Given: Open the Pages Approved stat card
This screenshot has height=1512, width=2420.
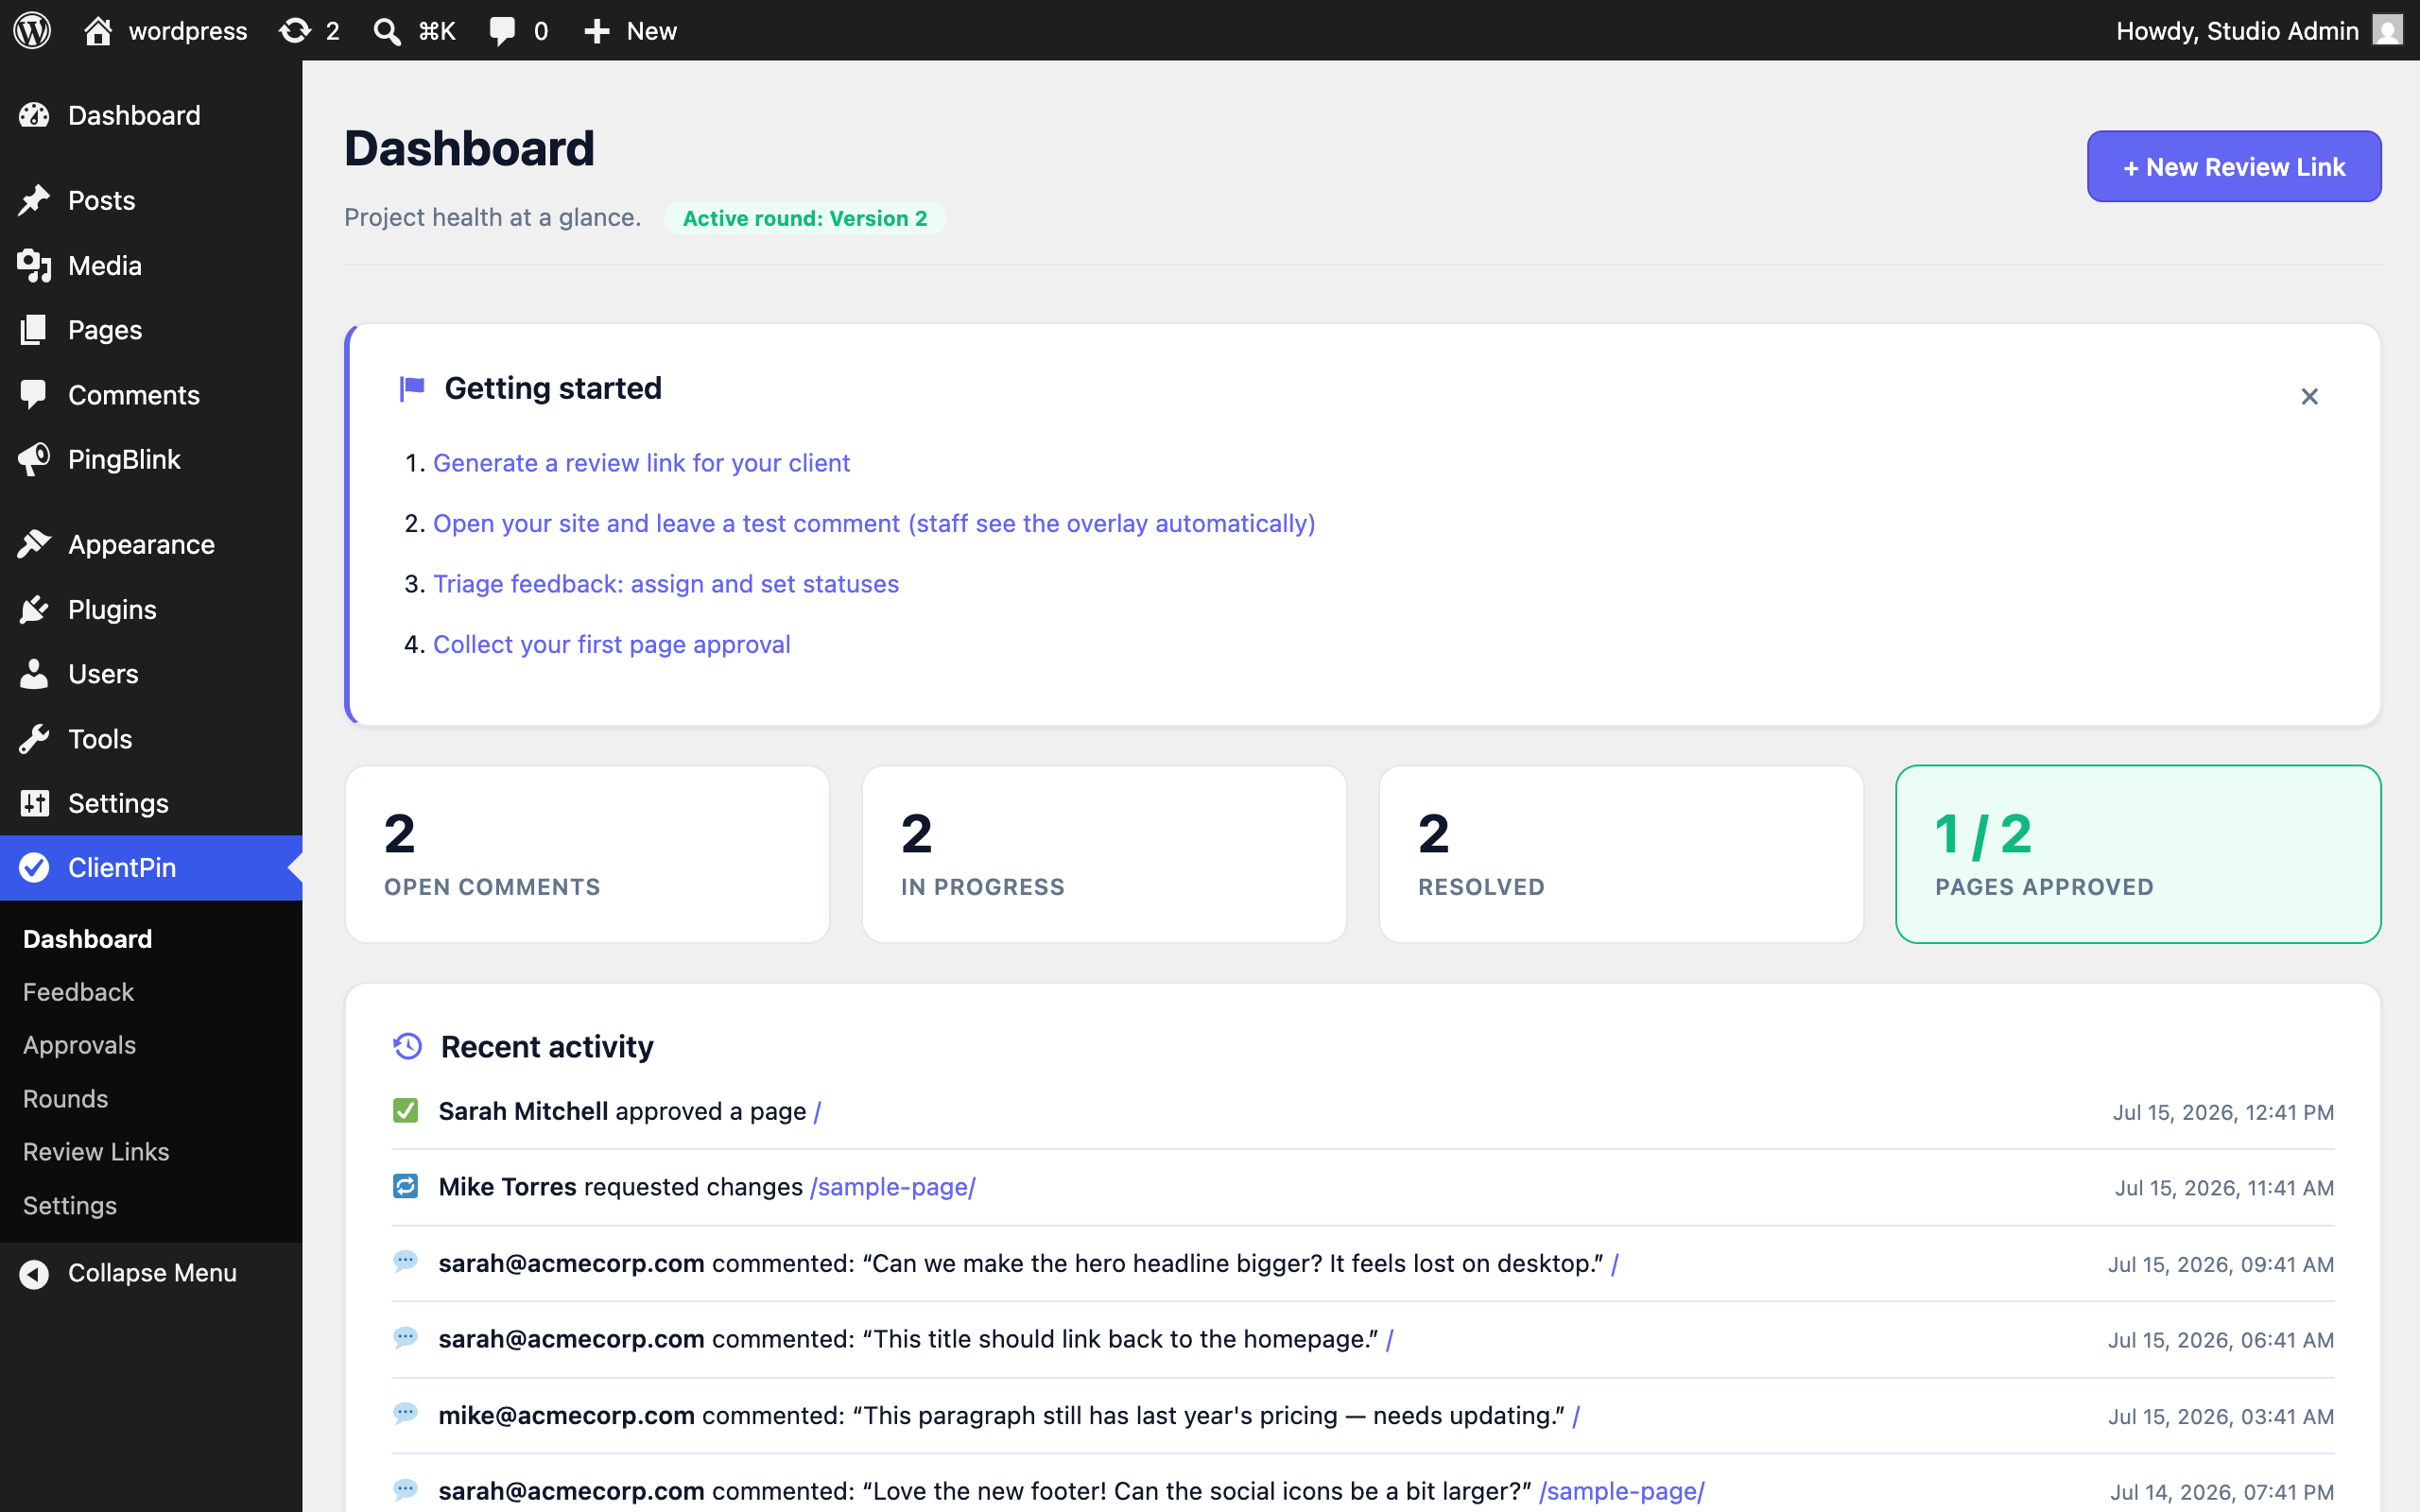Looking at the screenshot, I should (2138, 854).
